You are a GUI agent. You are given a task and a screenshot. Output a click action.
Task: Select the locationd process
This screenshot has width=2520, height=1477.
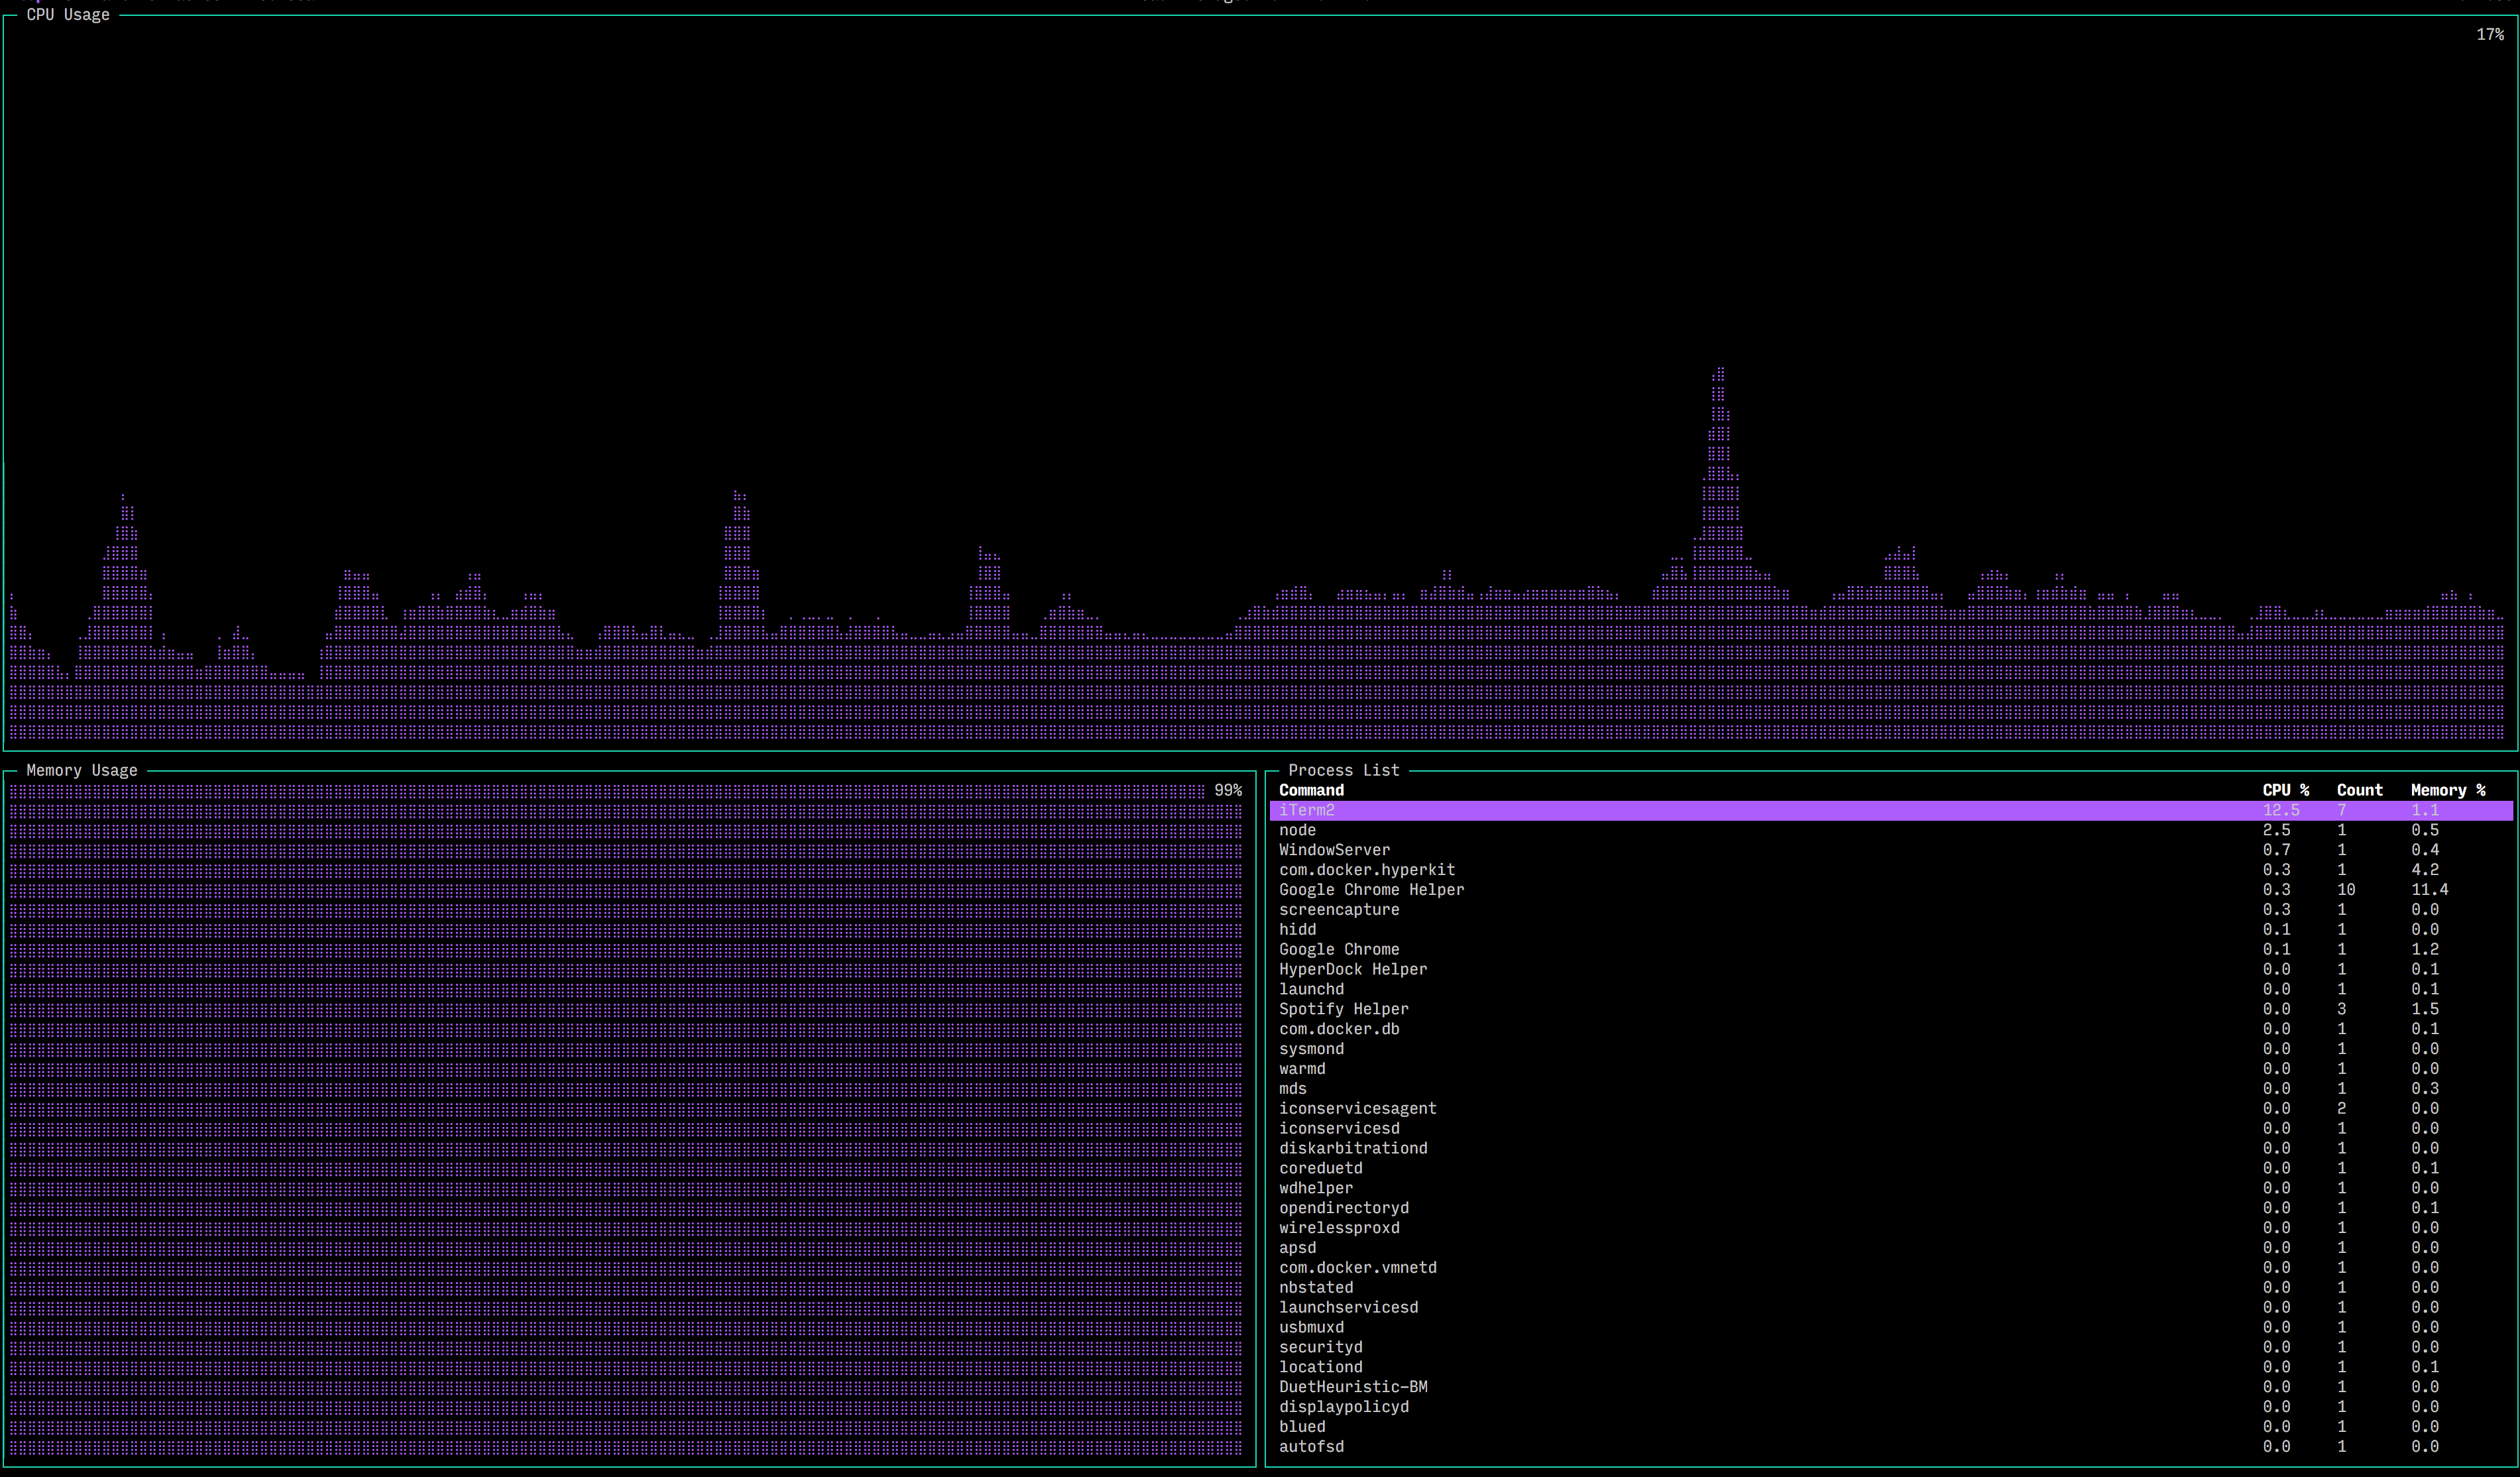click(x=1891, y=1367)
